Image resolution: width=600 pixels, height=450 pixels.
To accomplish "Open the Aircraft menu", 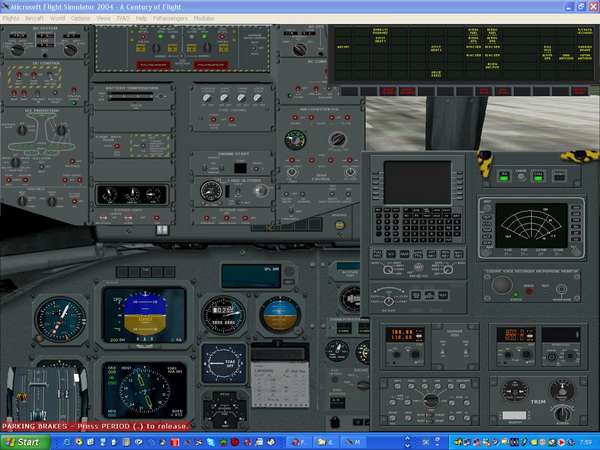I will 34,18.
